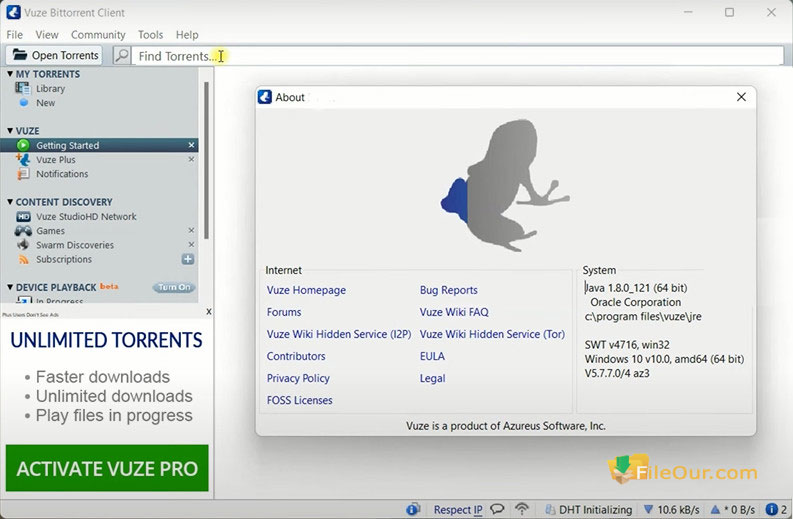Image resolution: width=793 pixels, height=519 pixels.
Task: Click the orange RSS Subscriptions icon
Action: coord(23,260)
